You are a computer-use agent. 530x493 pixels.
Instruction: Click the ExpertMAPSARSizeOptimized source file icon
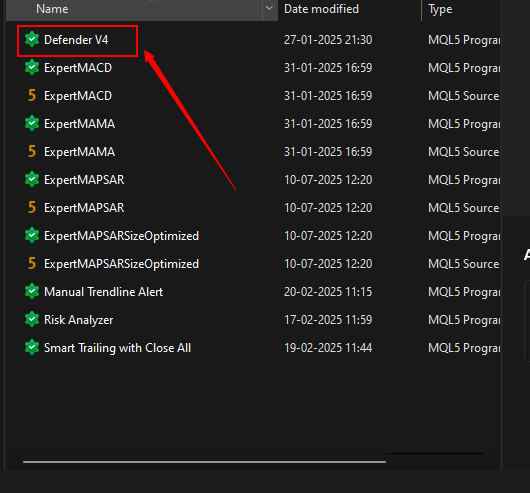click(32, 264)
